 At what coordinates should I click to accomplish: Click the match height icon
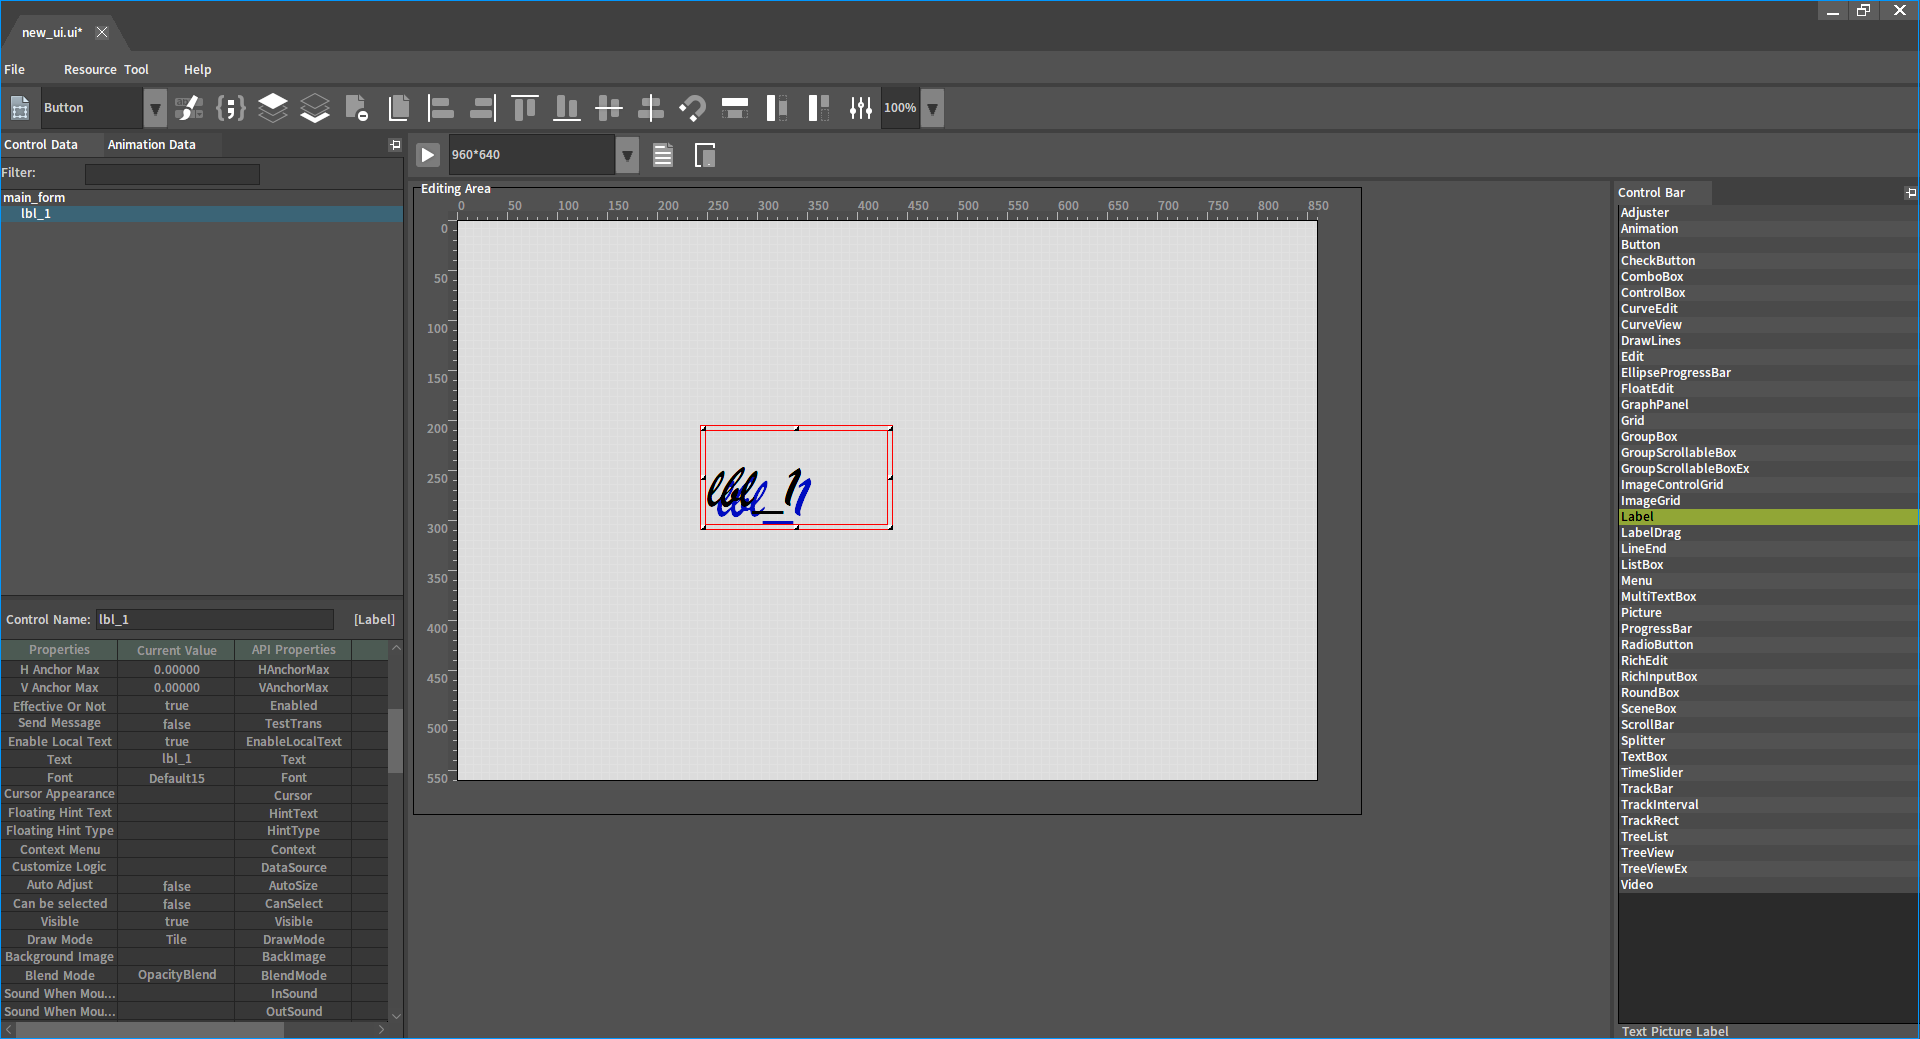coord(735,108)
